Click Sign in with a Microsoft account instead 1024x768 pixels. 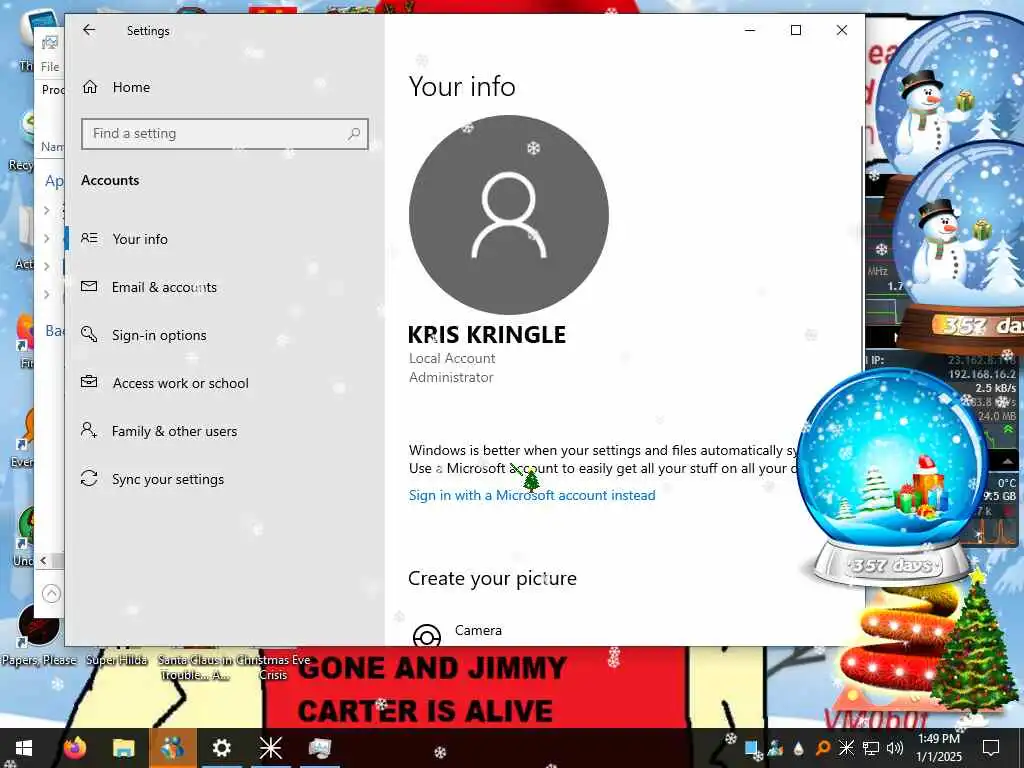pos(532,495)
